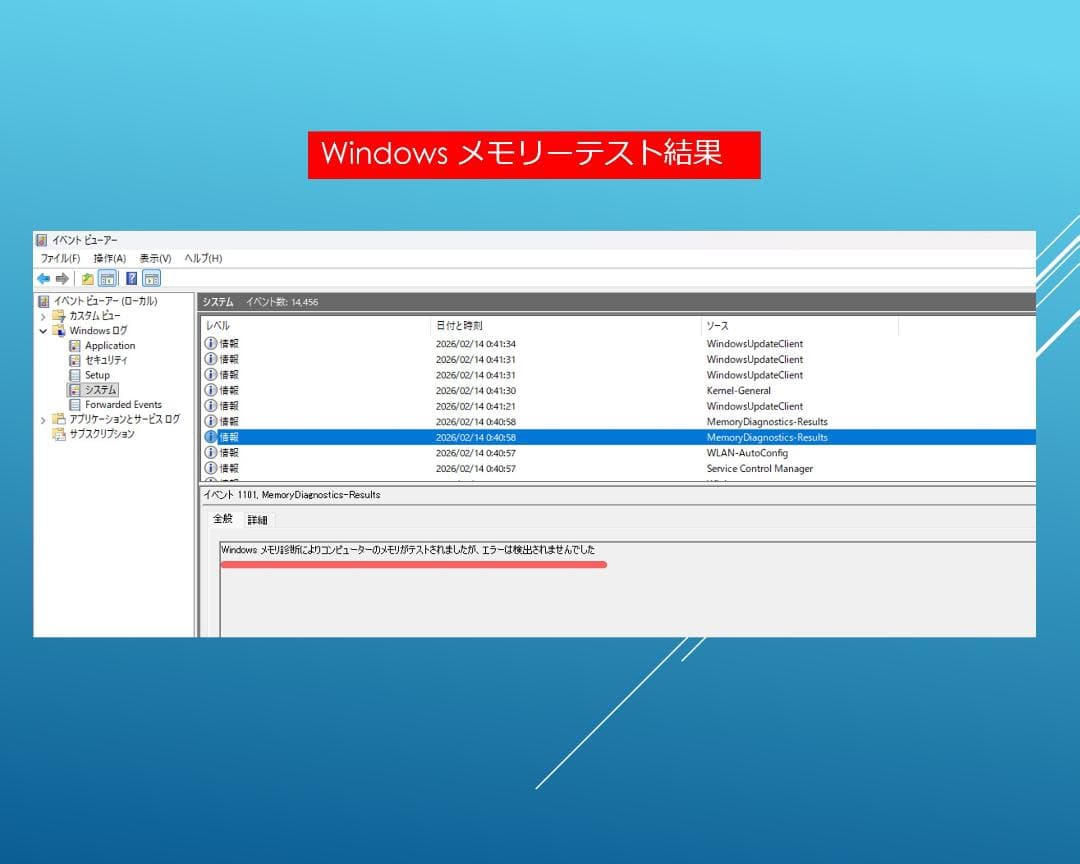Collapse the Windows ログ tree node
The height and width of the screenshot is (864, 1080).
click(43, 331)
